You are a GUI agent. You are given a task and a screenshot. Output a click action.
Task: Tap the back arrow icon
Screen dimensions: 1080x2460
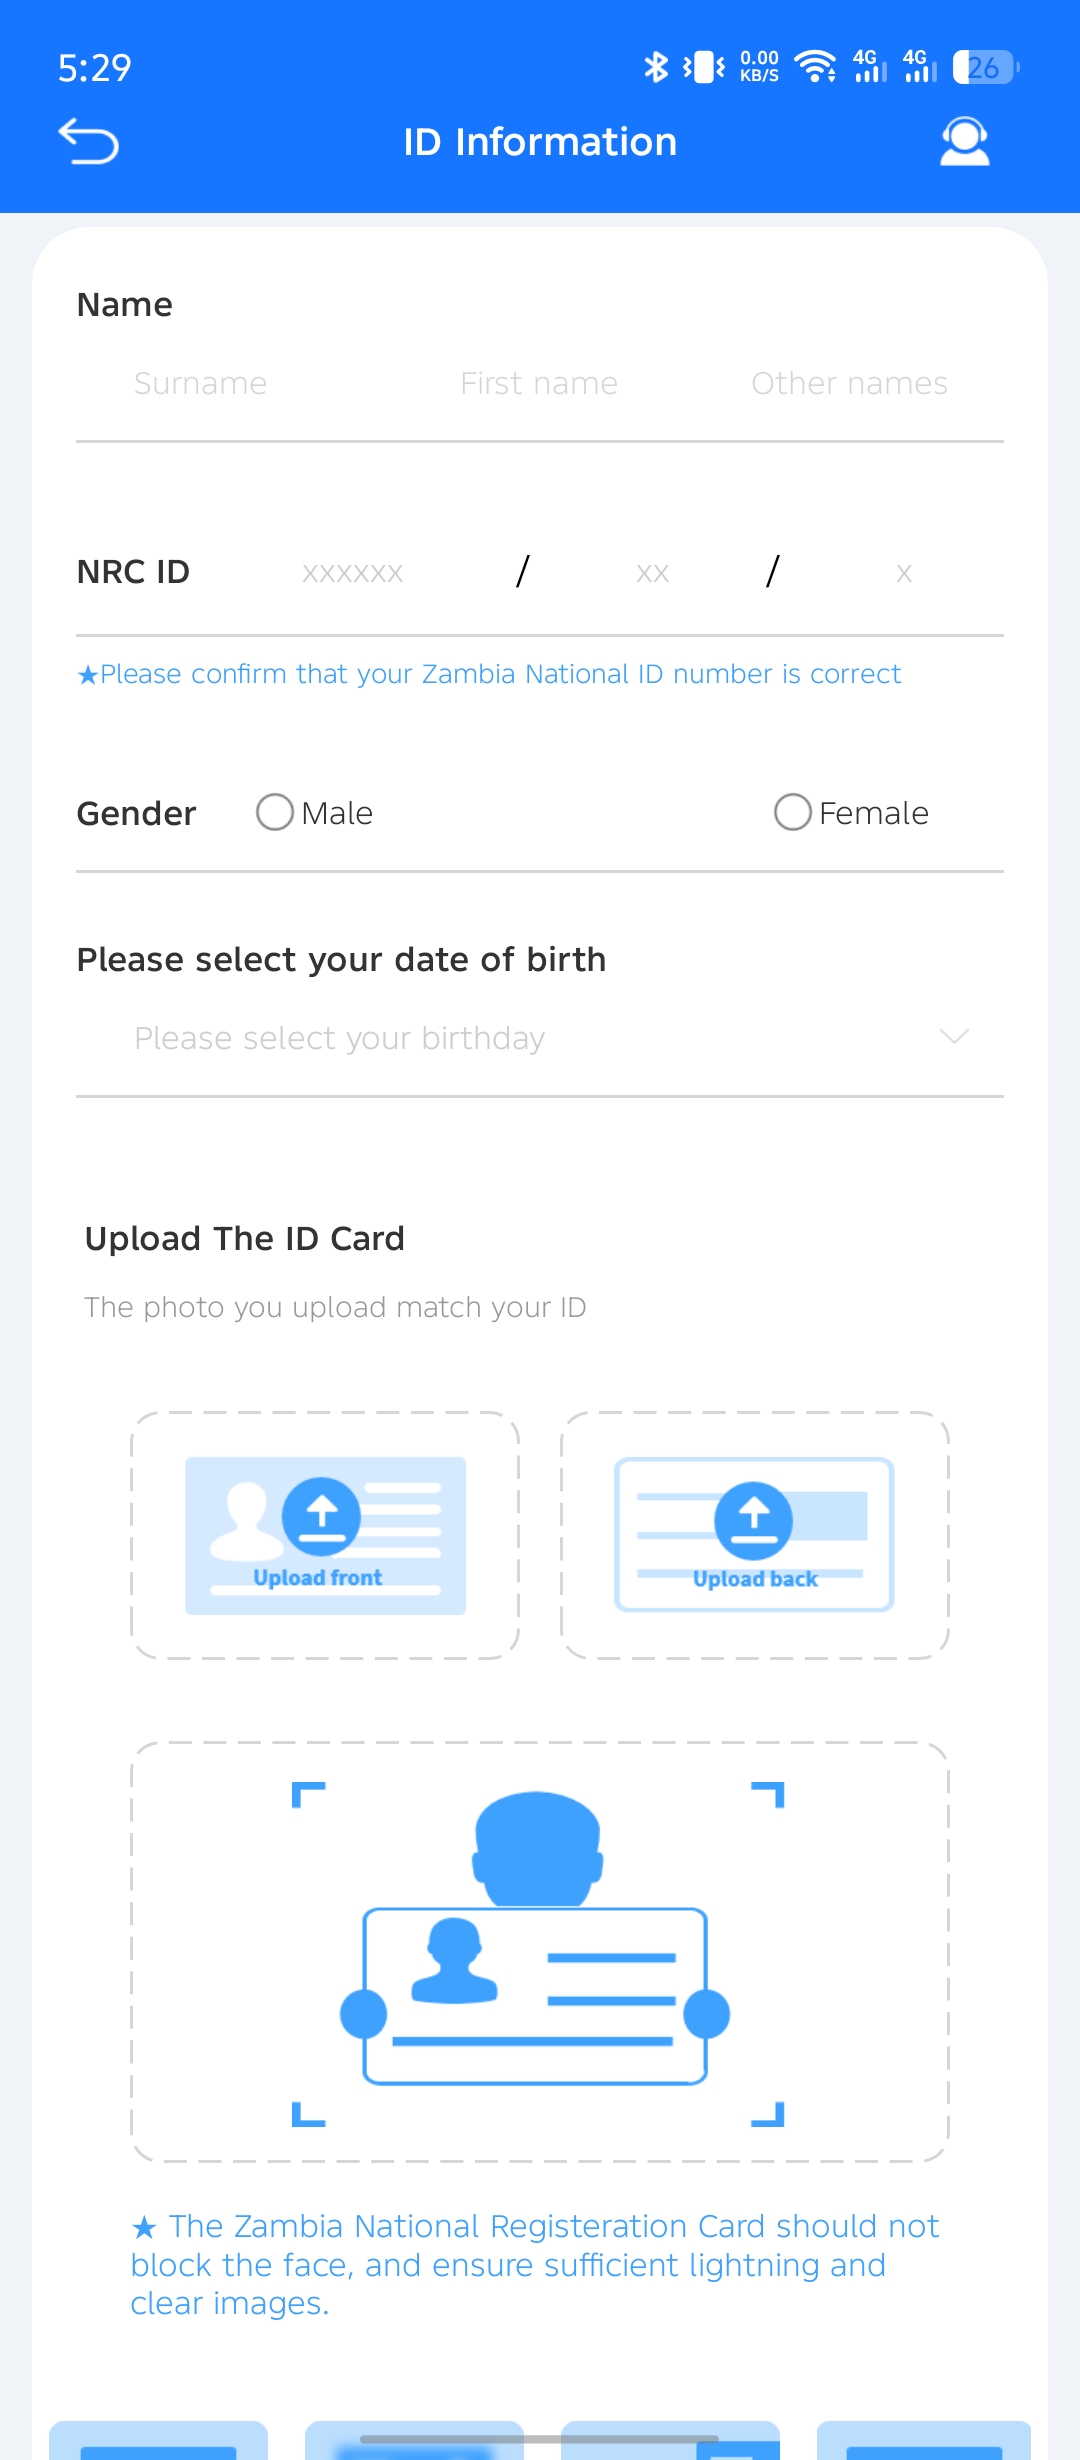[x=88, y=141]
